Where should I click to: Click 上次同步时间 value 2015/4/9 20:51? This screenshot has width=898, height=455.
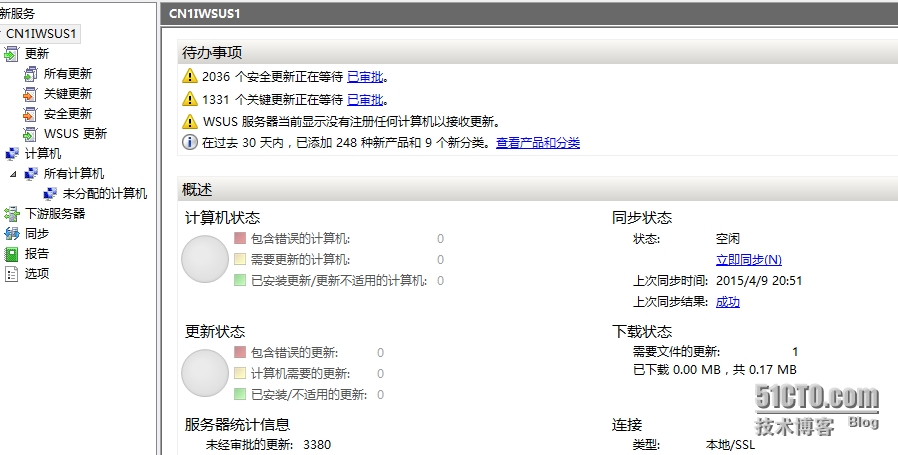[759, 281]
